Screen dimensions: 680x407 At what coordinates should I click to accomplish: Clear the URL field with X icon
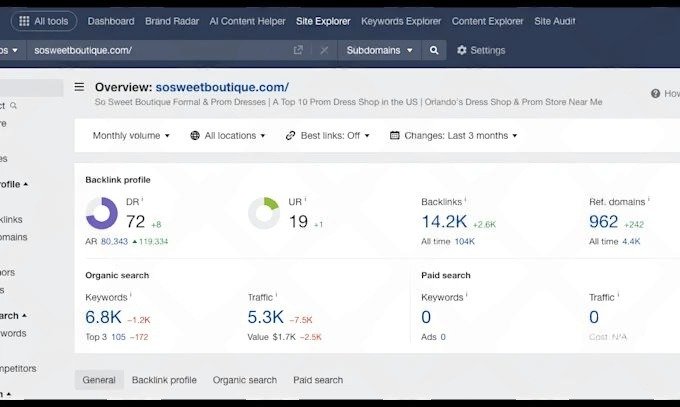(323, 50)
